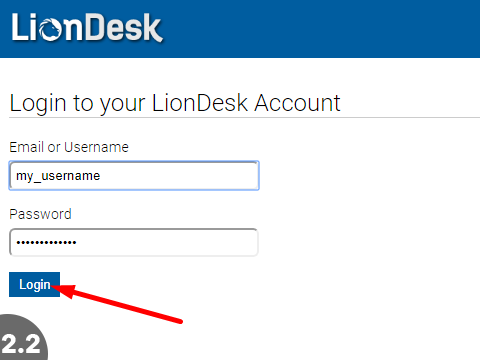The height and width of the screenshot is (360, 480).
Task: Click the blue Login button
Action: [34, 284]
